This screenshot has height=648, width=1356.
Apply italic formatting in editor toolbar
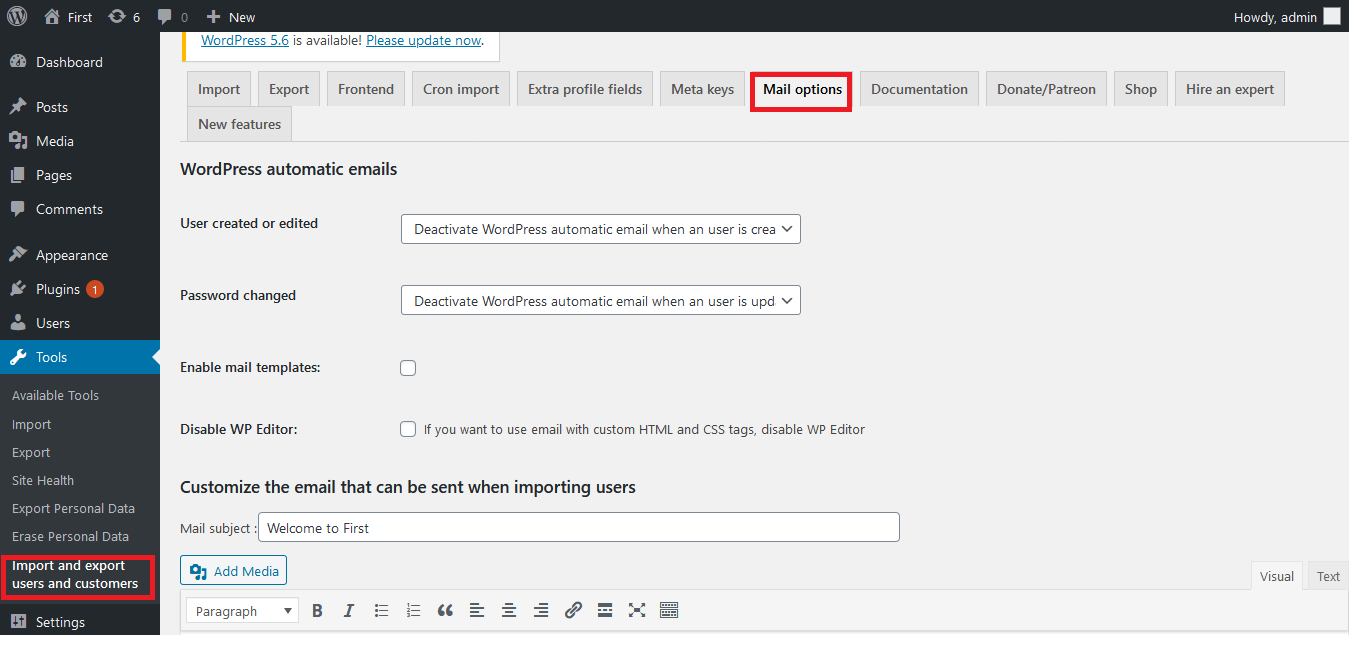click(x=349, y=611)
